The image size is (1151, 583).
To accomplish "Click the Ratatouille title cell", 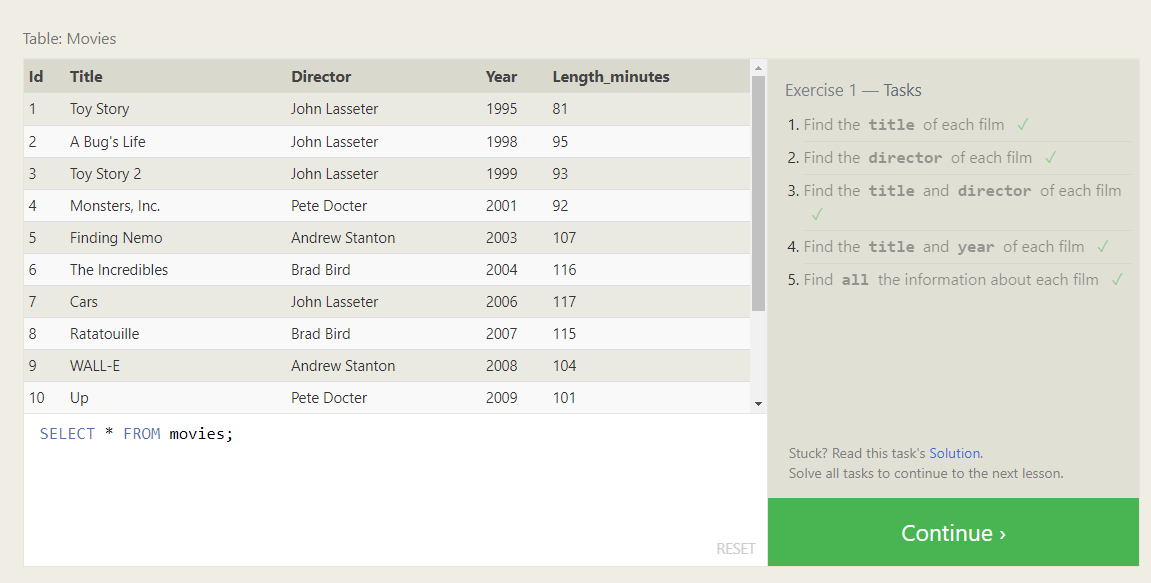I will [104, 334].
